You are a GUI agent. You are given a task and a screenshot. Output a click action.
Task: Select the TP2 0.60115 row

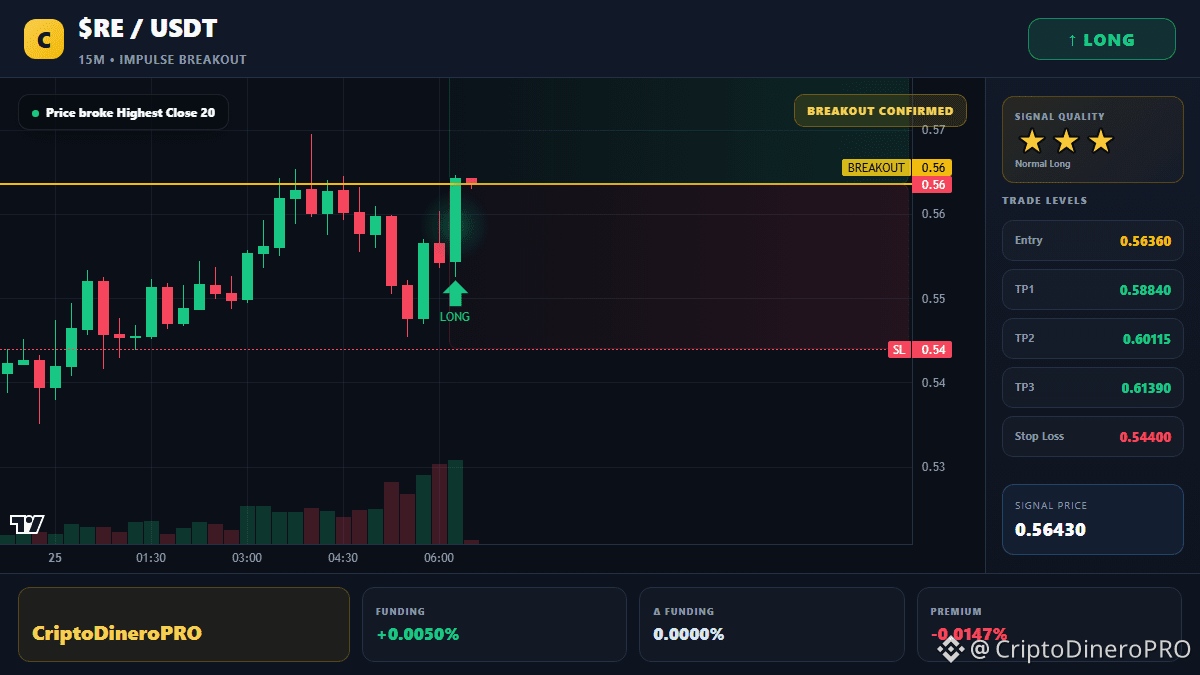tap(1093, 338)
